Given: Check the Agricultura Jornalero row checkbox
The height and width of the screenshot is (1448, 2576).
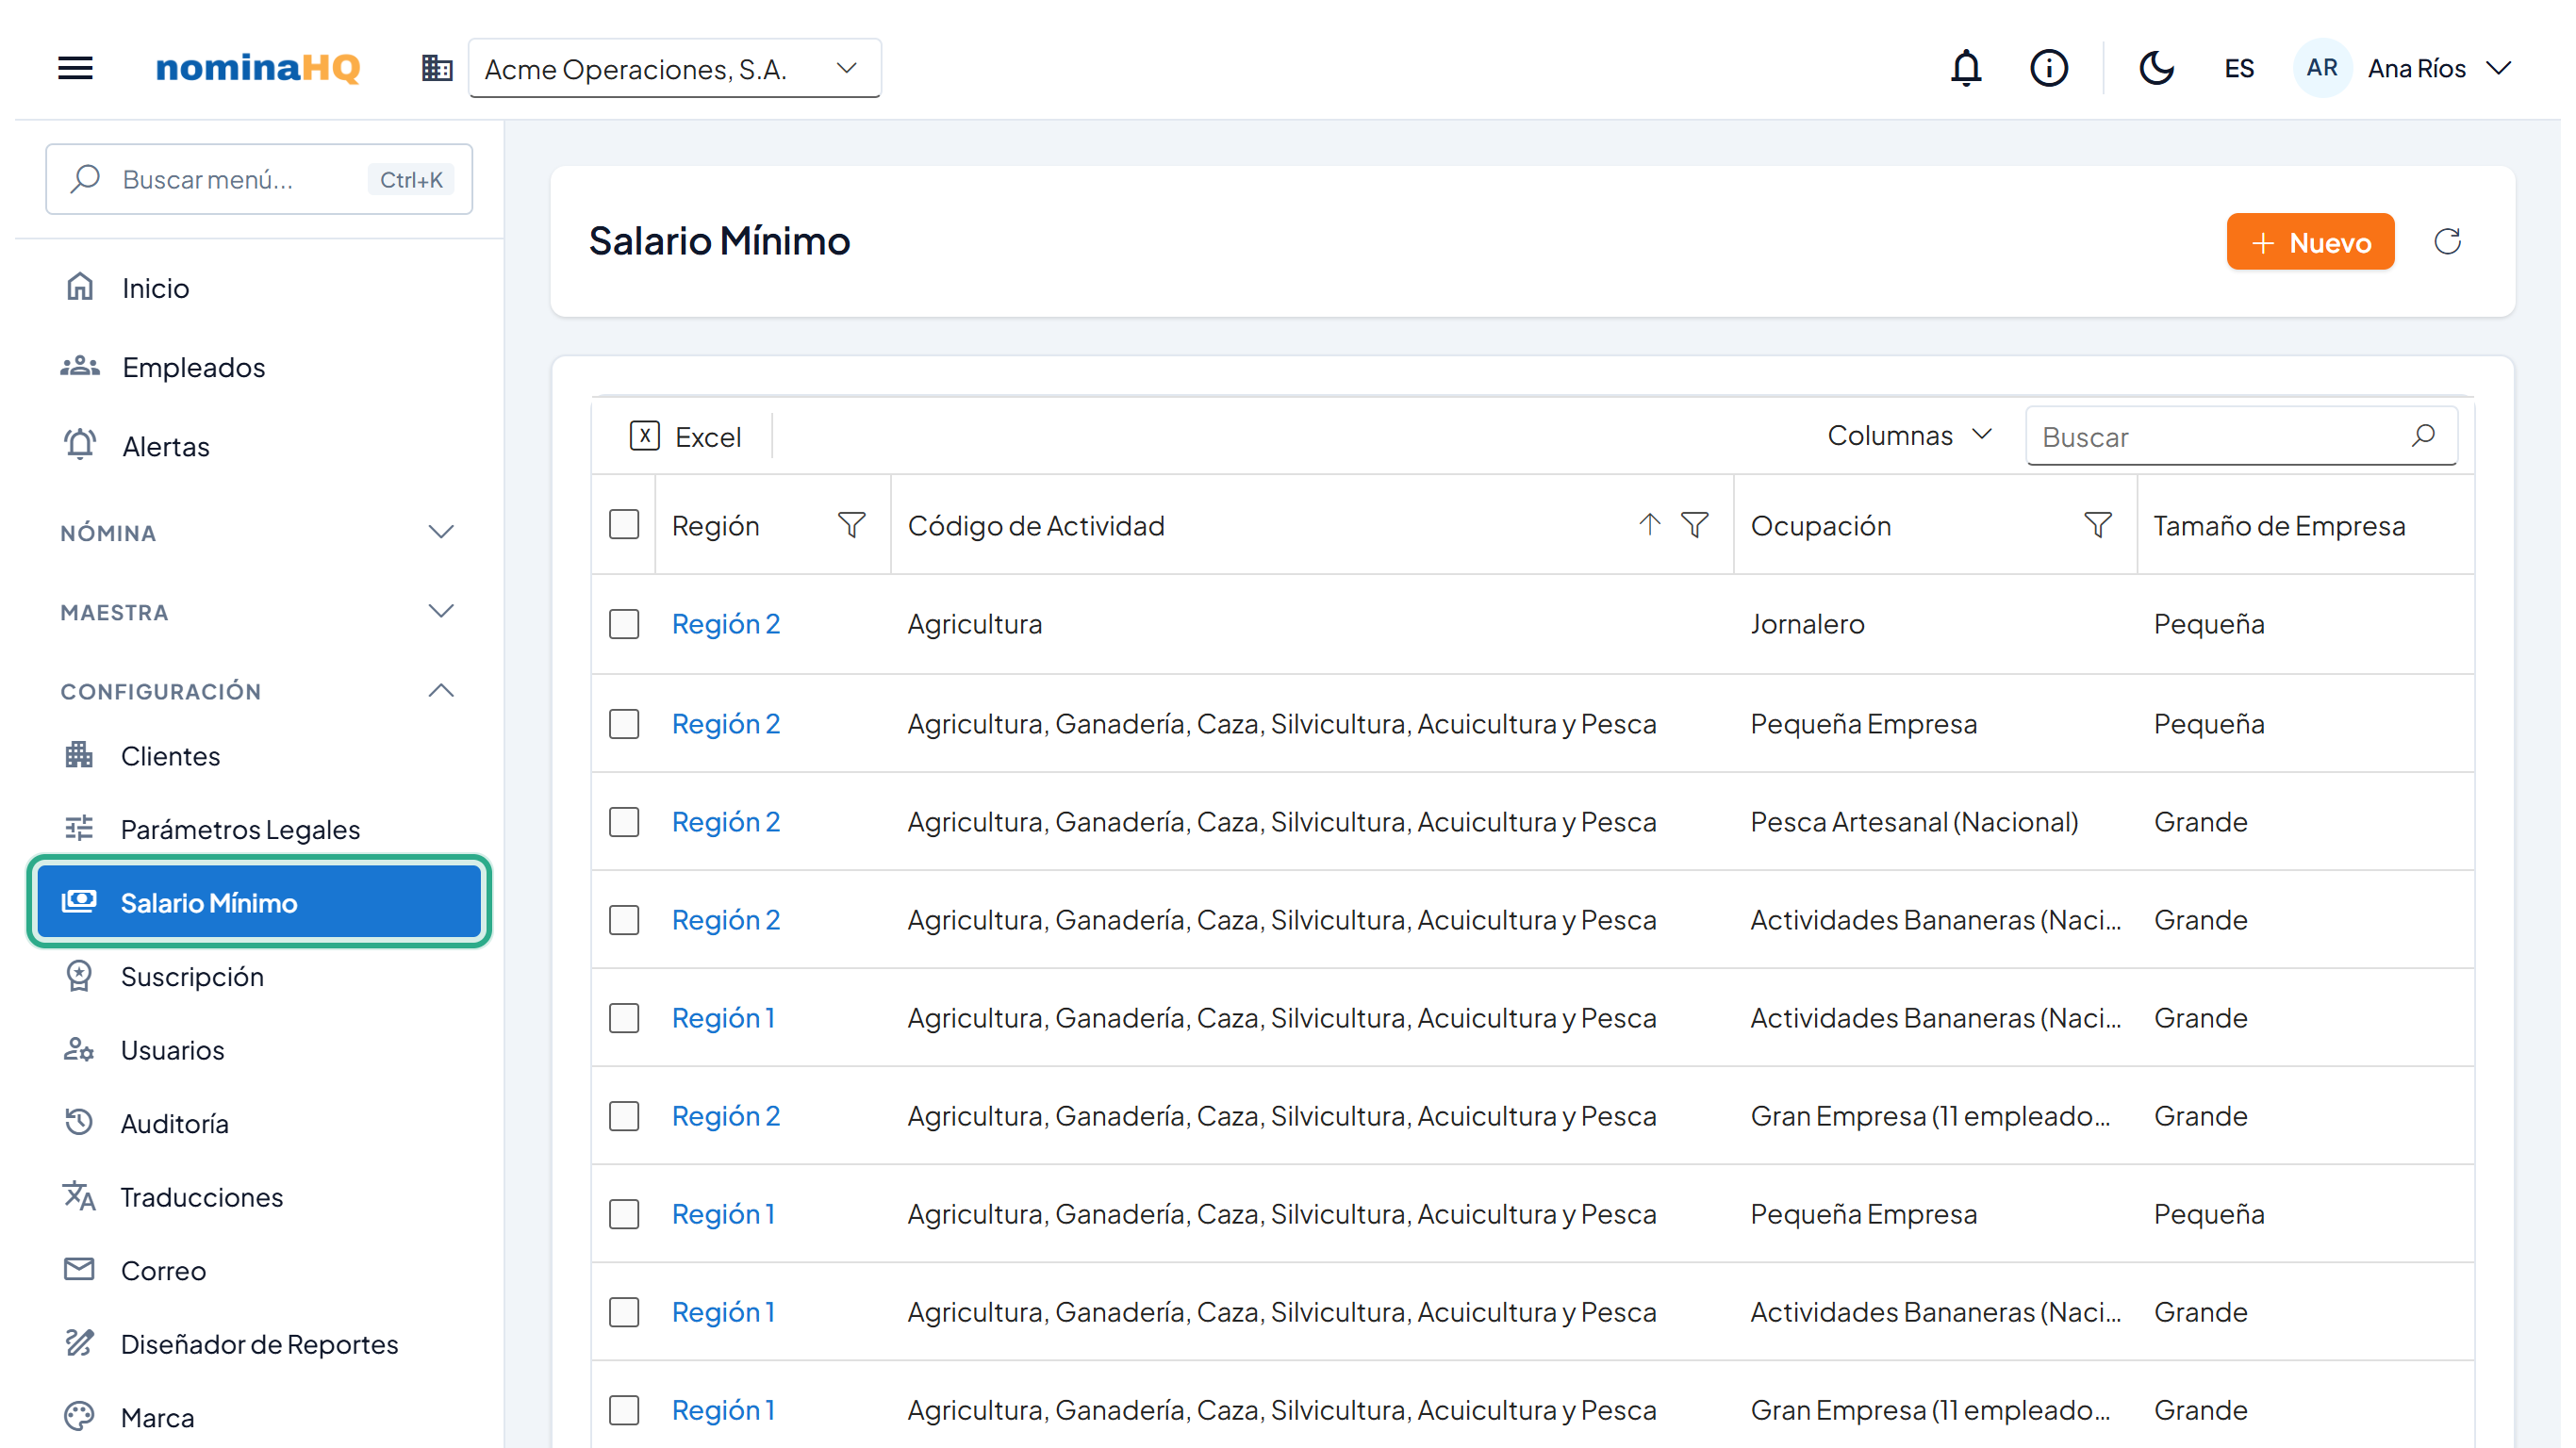Looking at the screenshot, I should 624,624.
